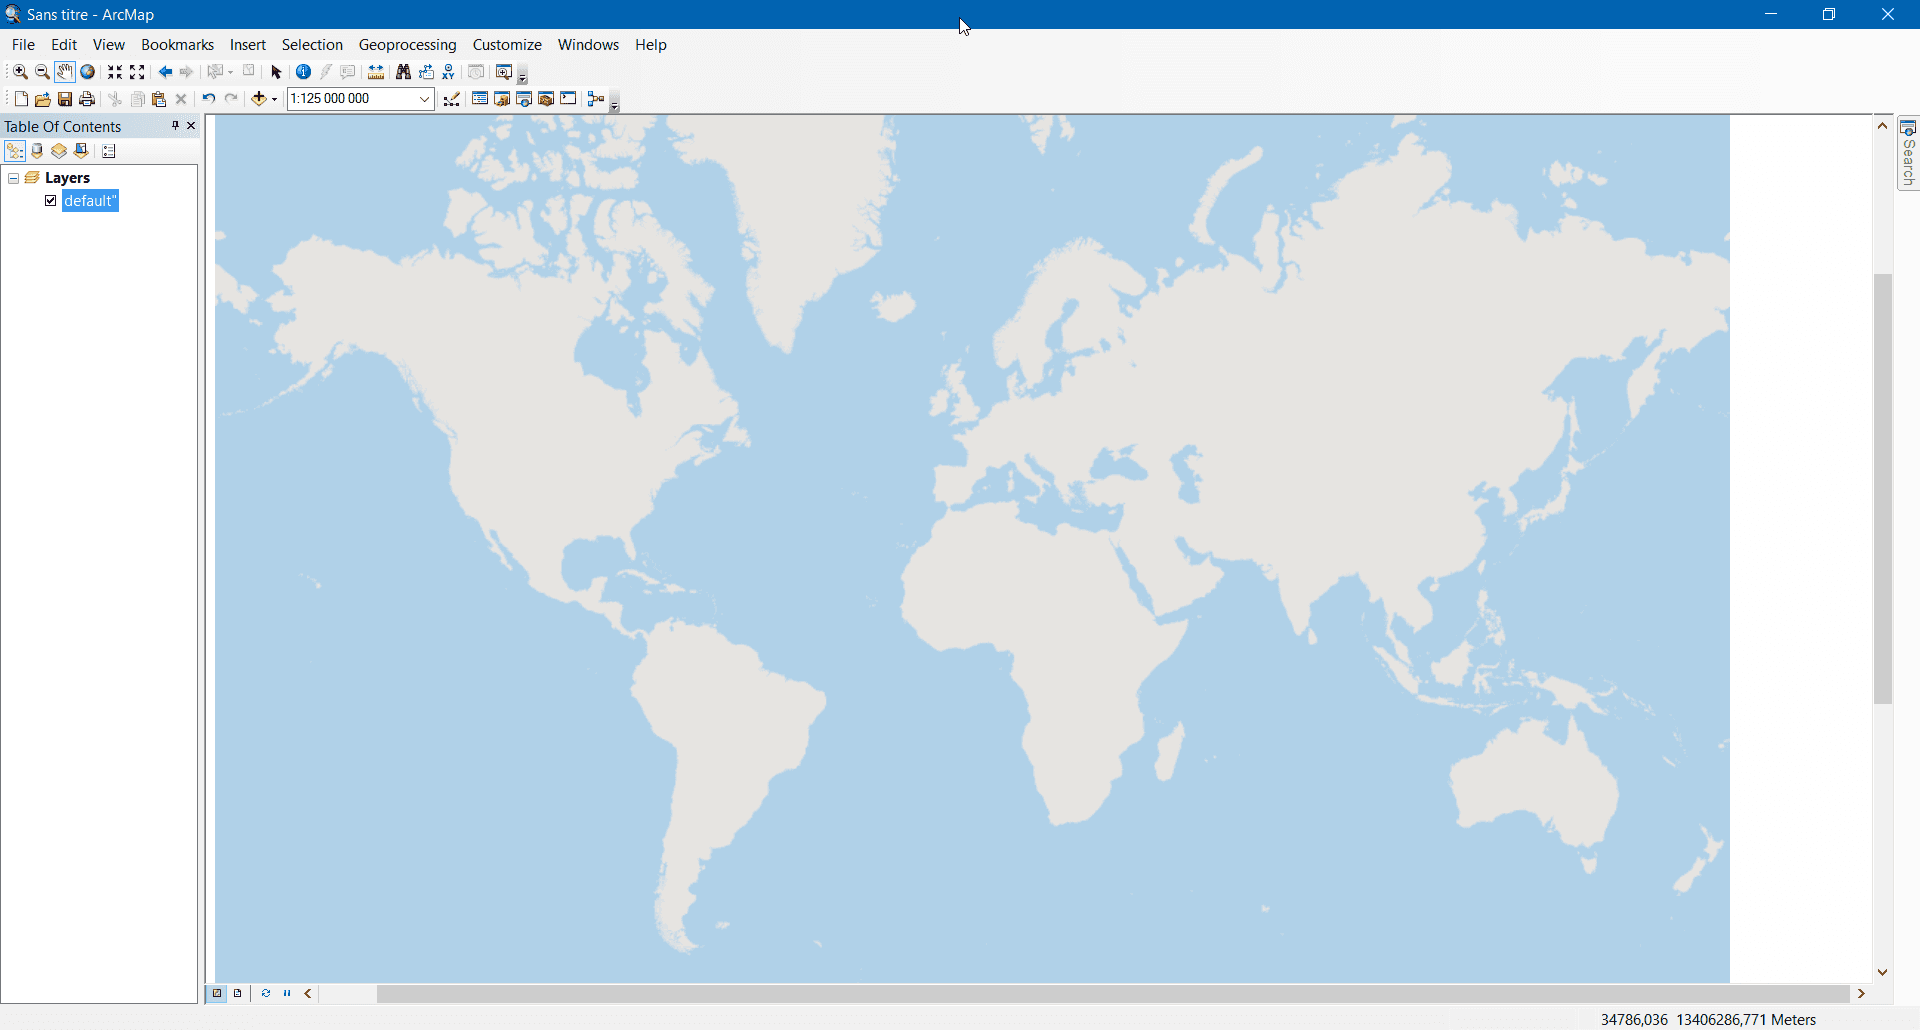The image size is (1920, 1030).
Task: Select the Zoom In tool
Action: point(20,71)
